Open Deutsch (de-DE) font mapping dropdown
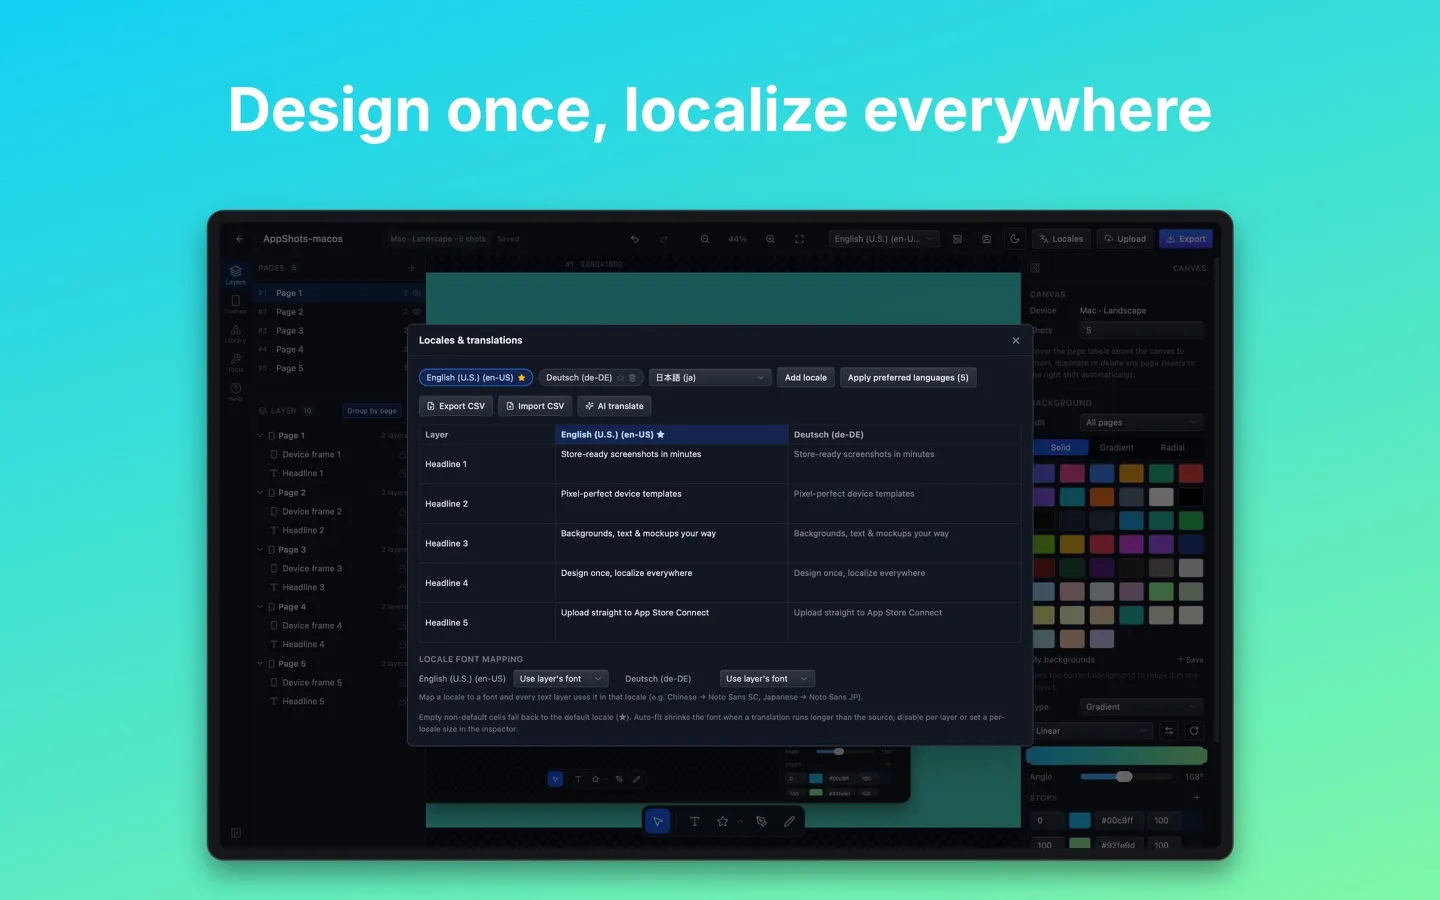The height and width of the screenshot is (900, 1440). (x=767, y=679)
